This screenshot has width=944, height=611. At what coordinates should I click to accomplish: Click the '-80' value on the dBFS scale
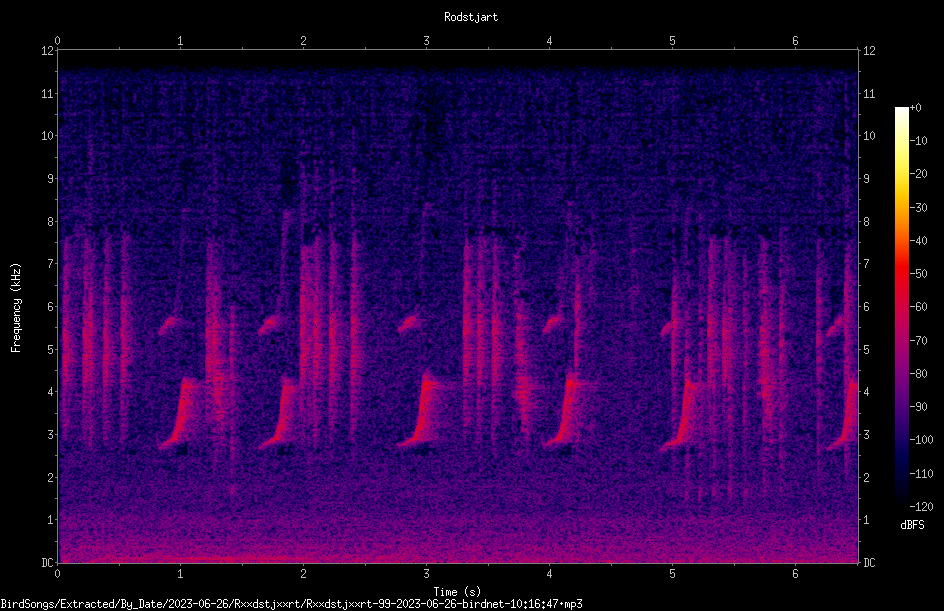tap(918, 374)
